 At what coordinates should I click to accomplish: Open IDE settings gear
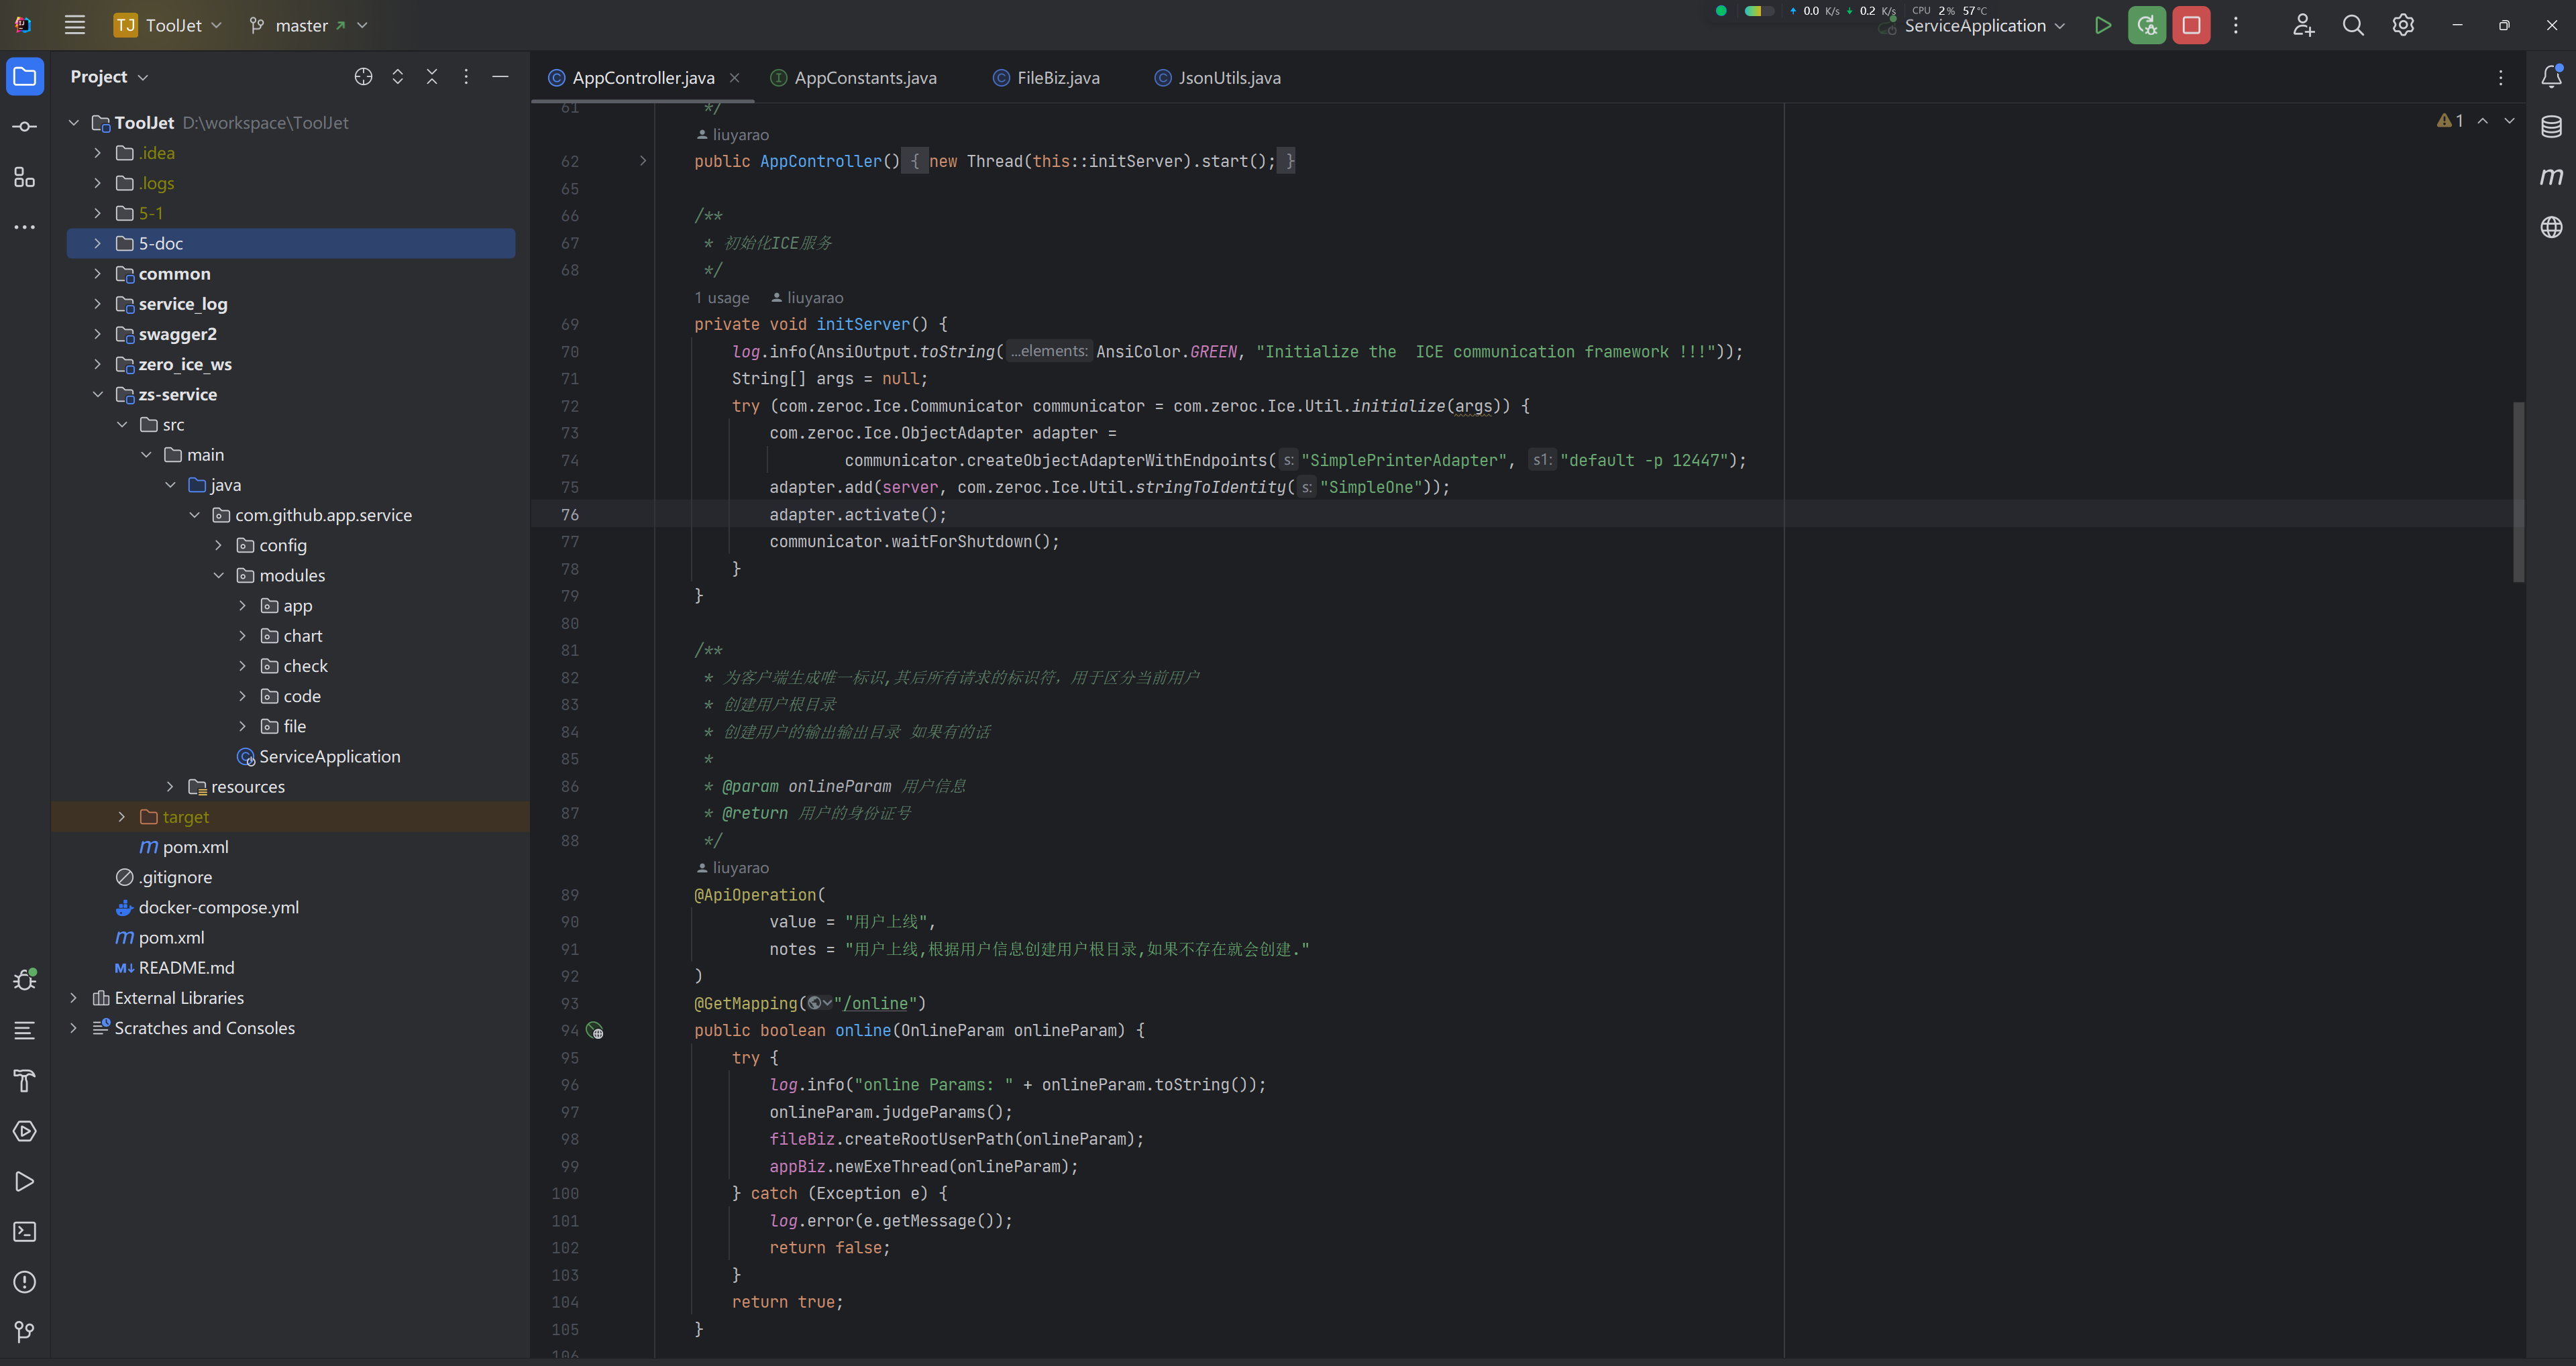point(2403,25)
